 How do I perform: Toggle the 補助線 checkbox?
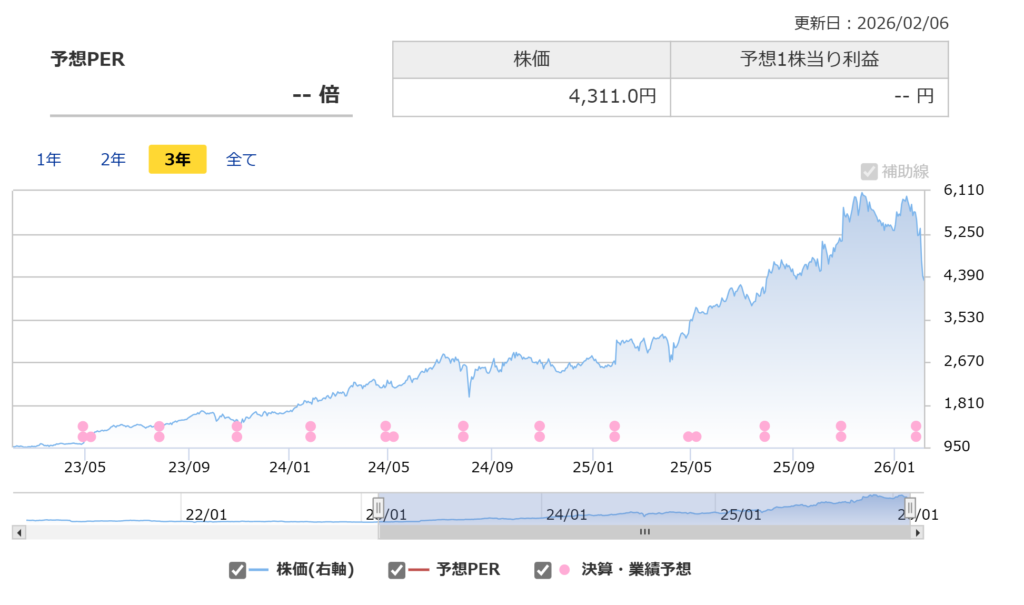tap(869, 171)
